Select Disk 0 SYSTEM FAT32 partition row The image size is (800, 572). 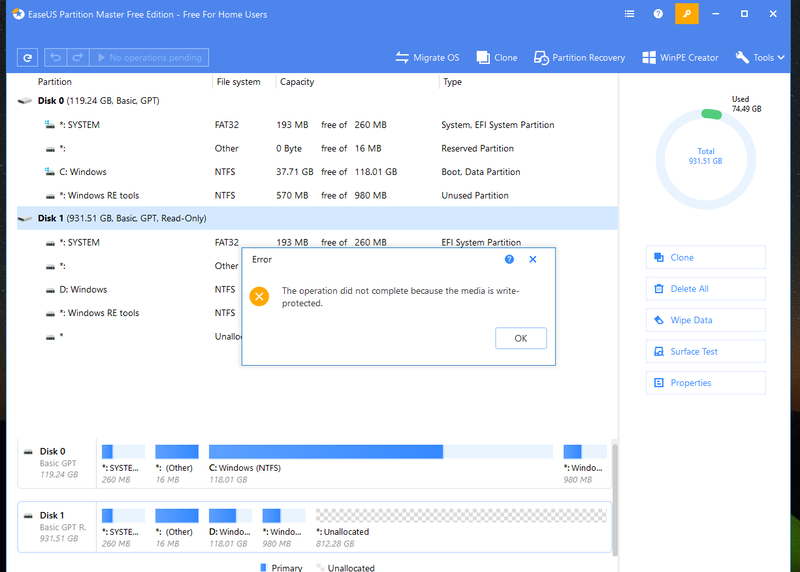tap(317, 125)
